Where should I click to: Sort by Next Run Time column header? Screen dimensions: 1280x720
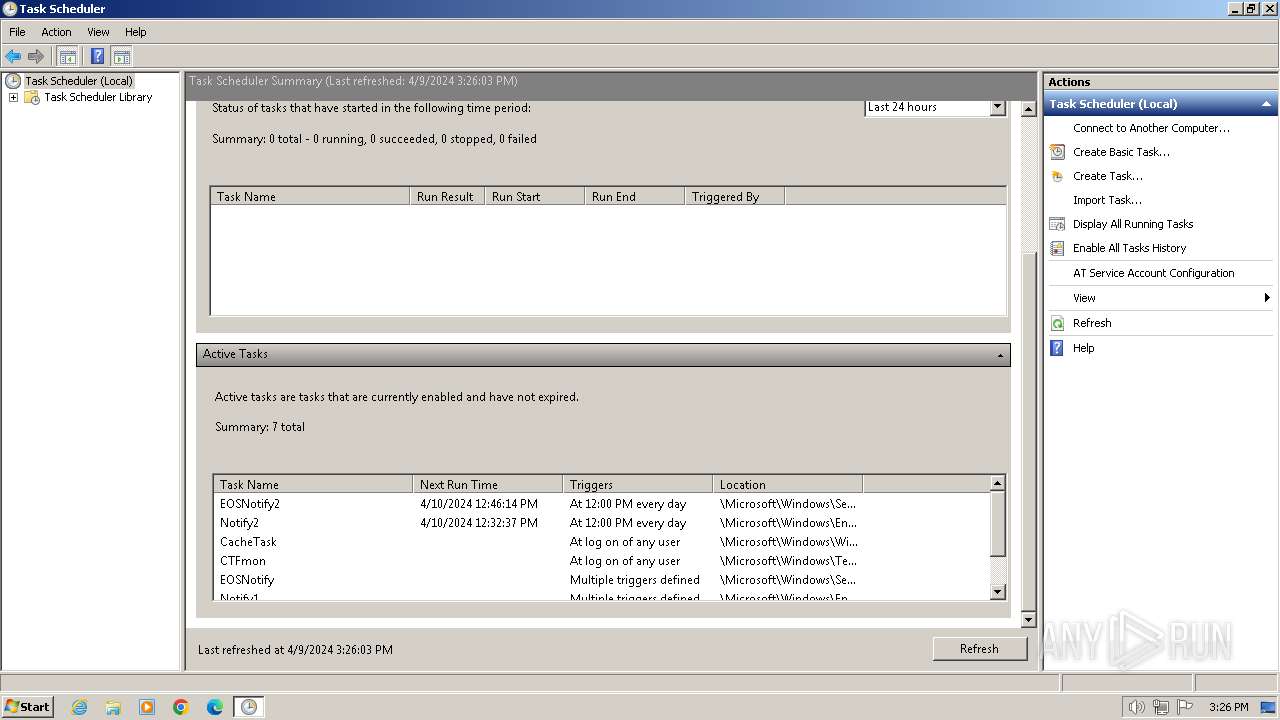[x=487, y=484]
